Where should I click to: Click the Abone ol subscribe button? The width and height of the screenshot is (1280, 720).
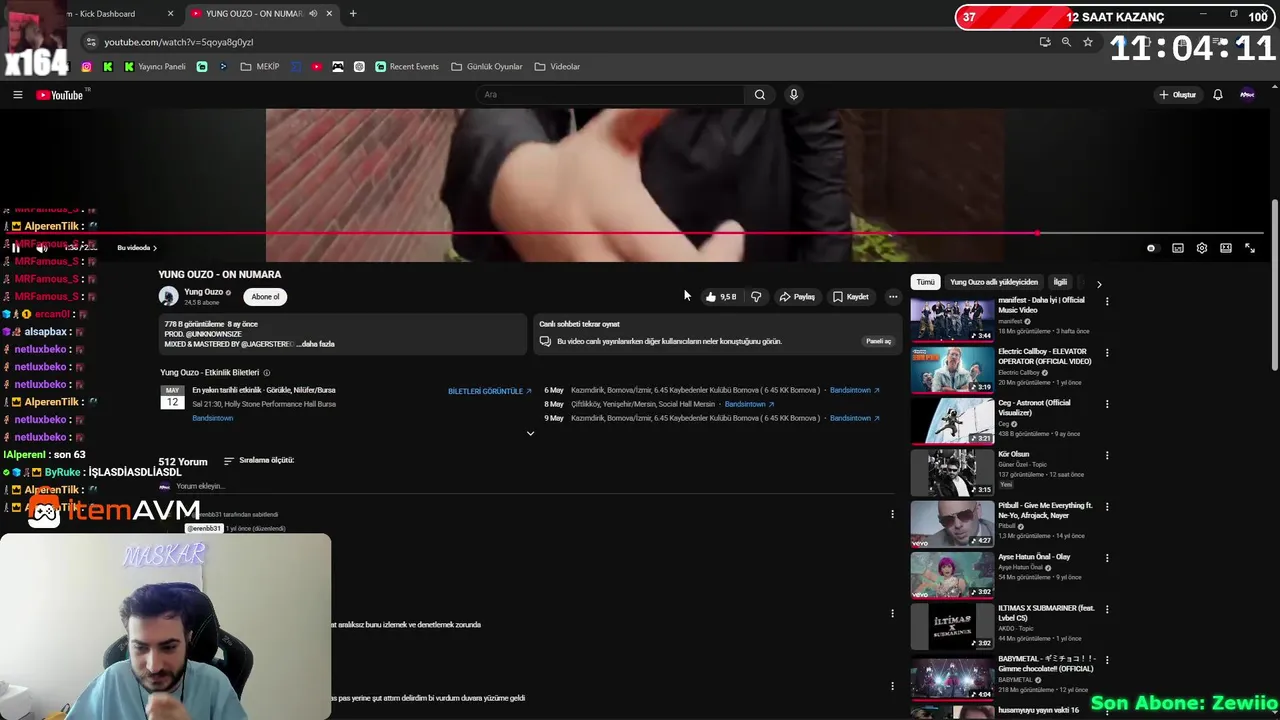(265, 297)
